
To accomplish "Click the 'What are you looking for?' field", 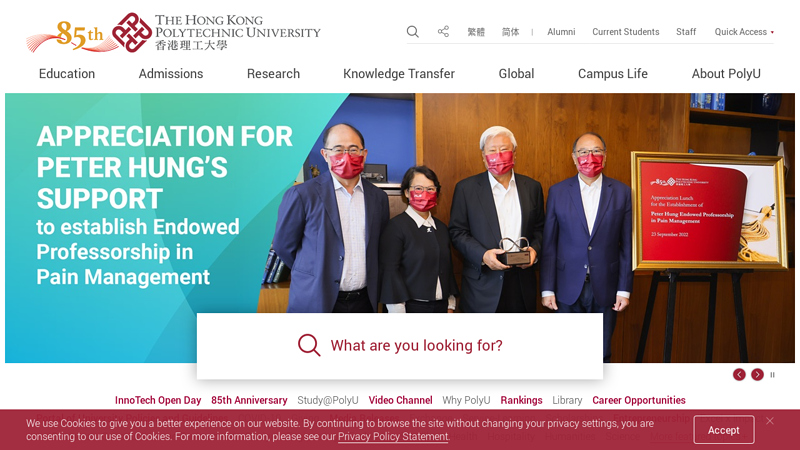I will pyautogui.click(x=400, y=346).
